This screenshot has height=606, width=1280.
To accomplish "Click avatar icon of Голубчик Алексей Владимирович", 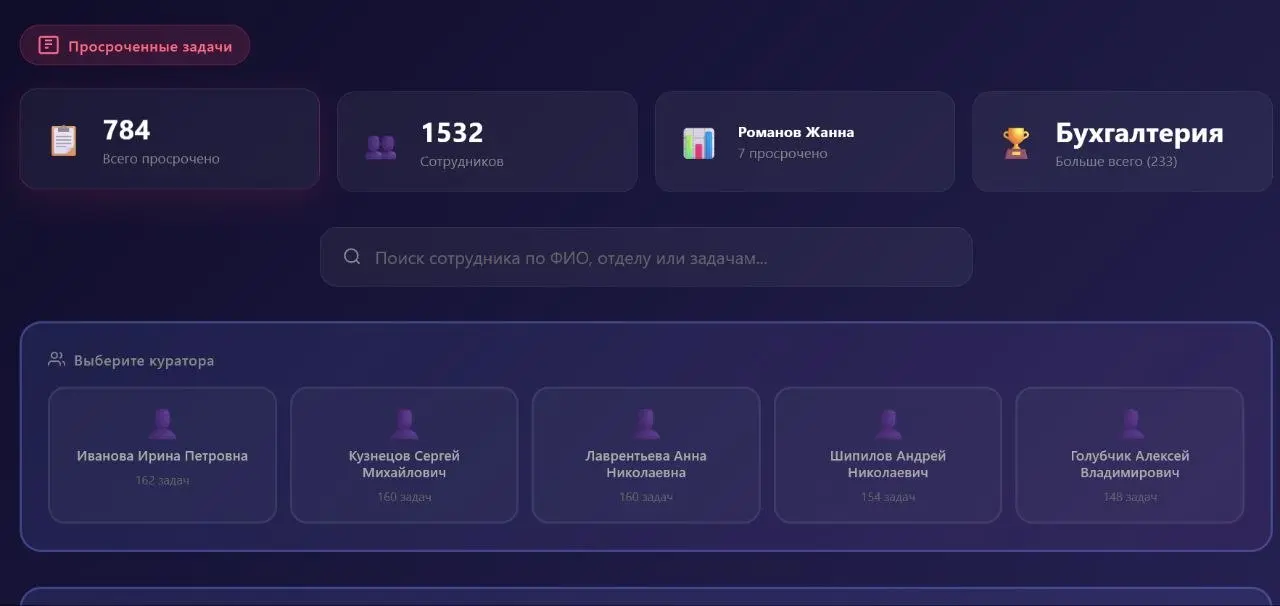I will (x=1130, y=424).
